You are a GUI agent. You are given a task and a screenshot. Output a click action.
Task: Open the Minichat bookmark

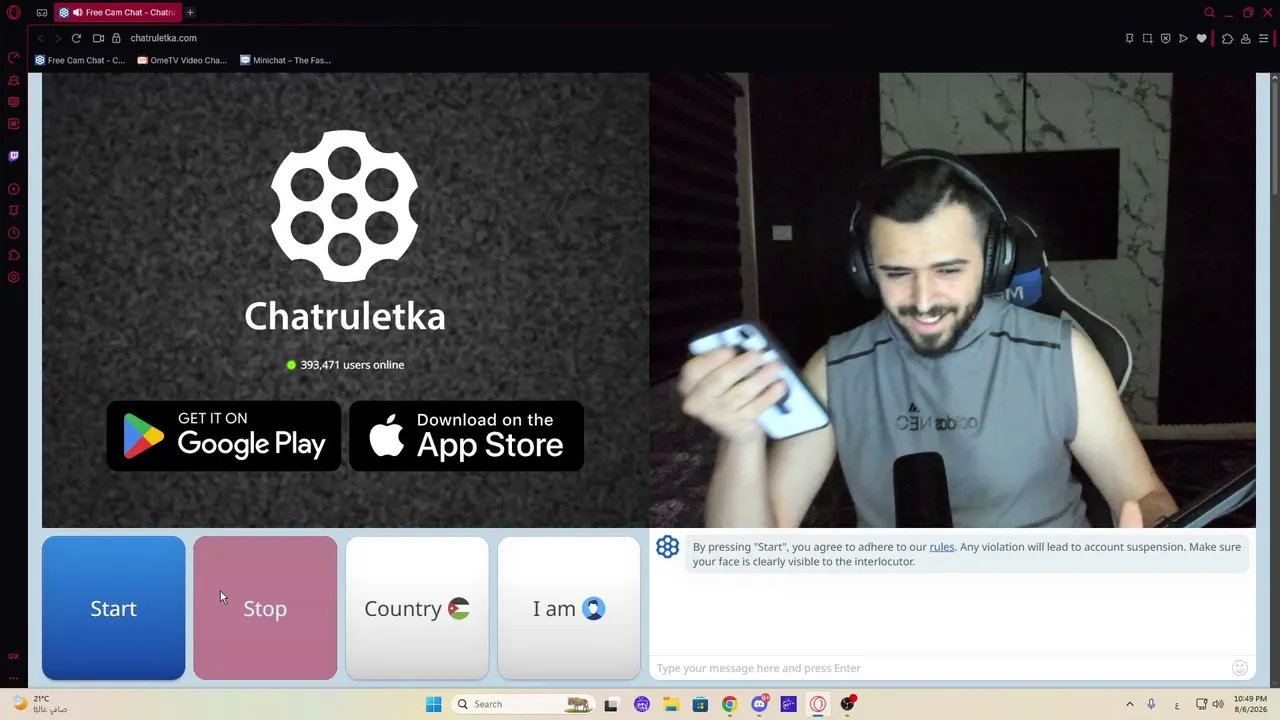(x=286, y=60)
